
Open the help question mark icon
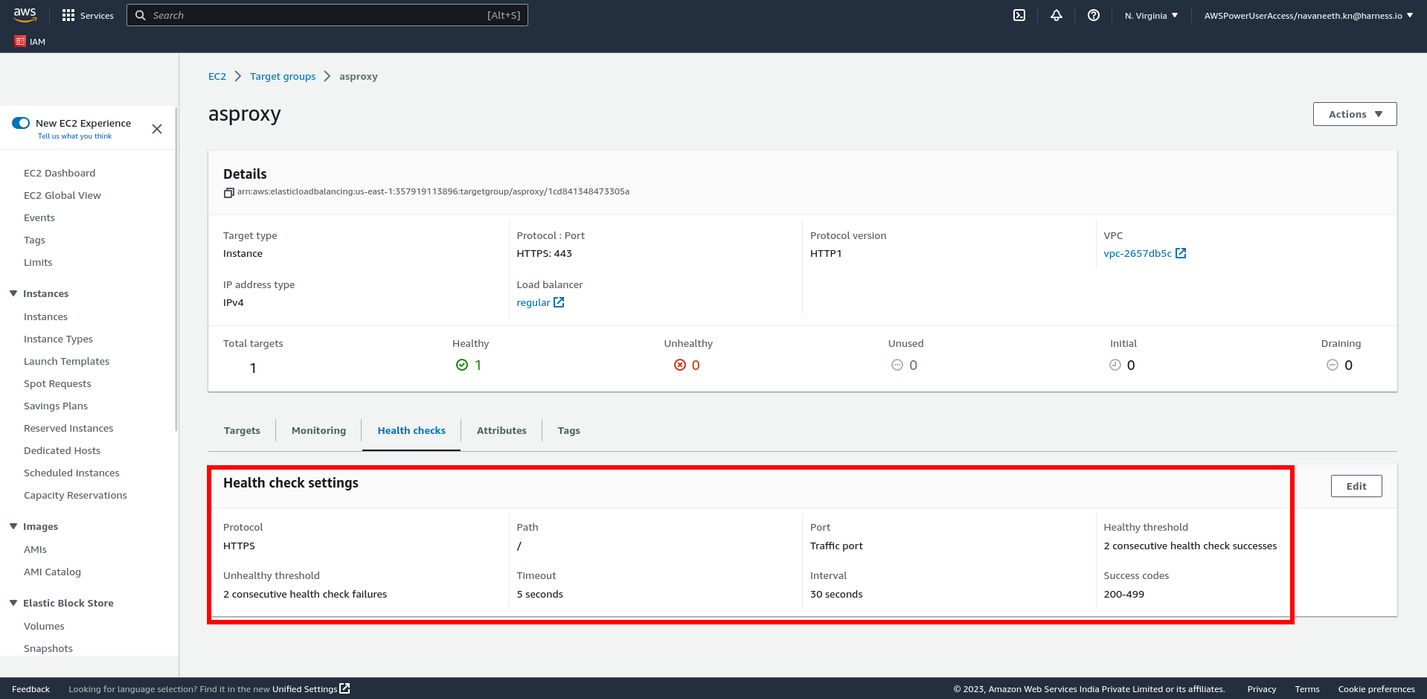click(1093, 15)
